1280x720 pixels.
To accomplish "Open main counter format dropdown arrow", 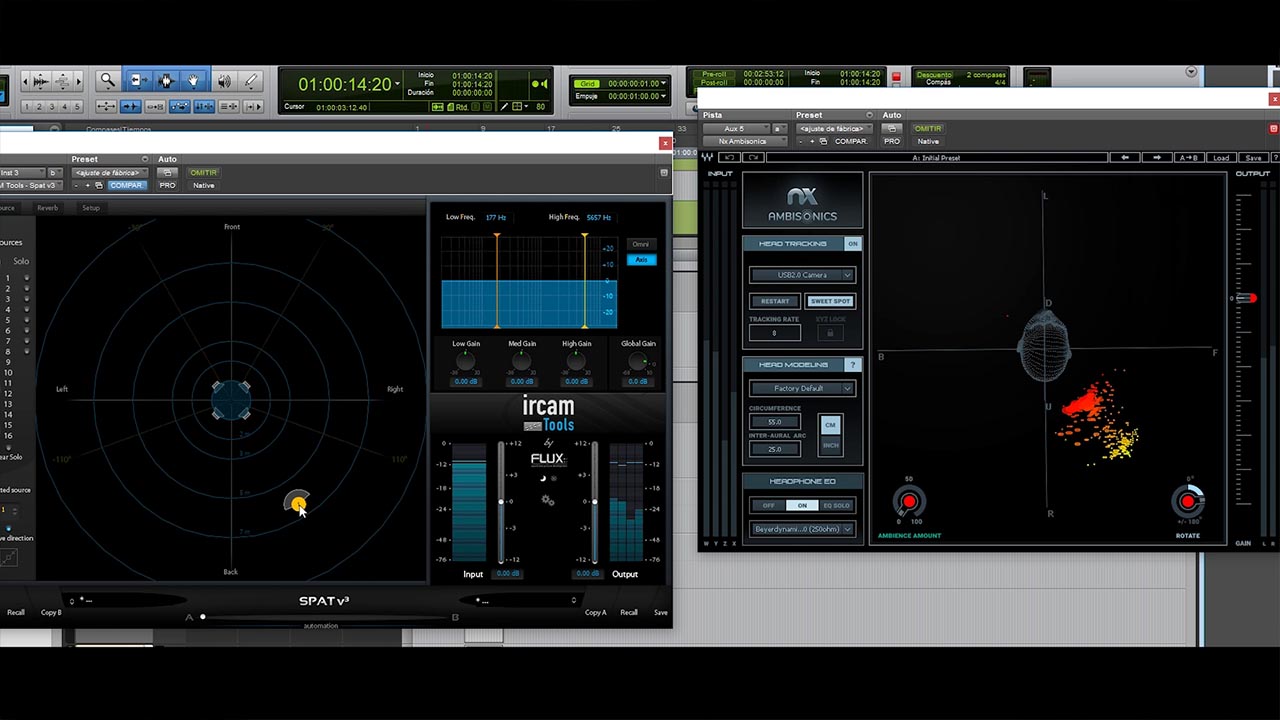I will (x=397, y=84).
